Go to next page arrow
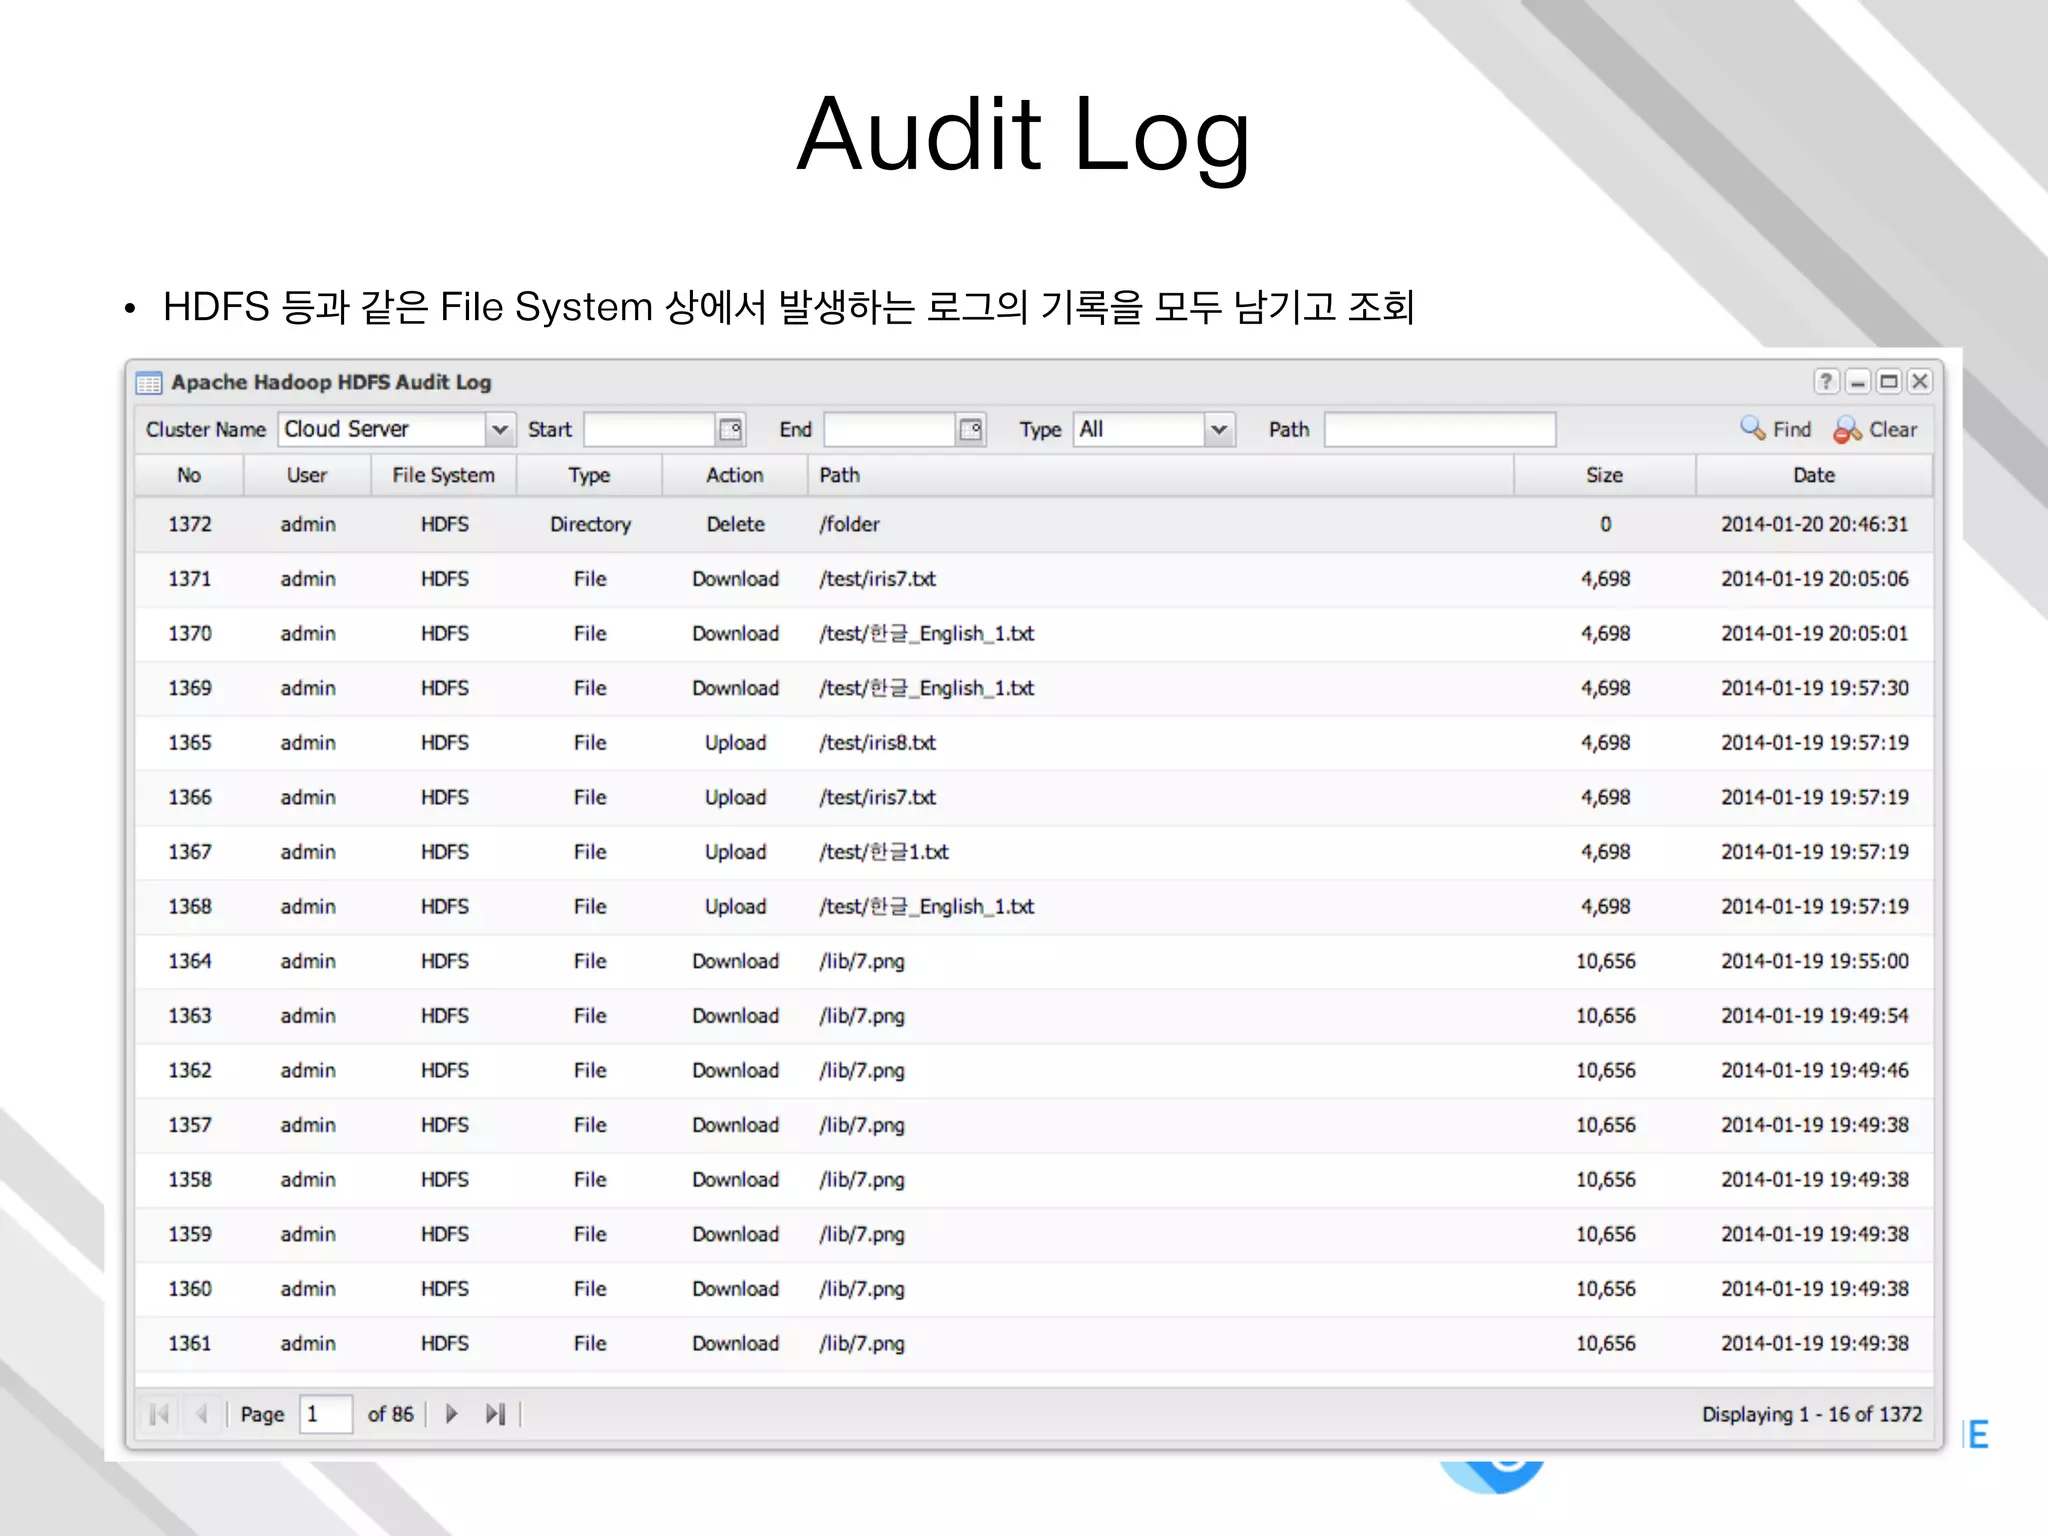Image resolution: width=2048 pixels, height=1536 pixels. pos(451,1414)
